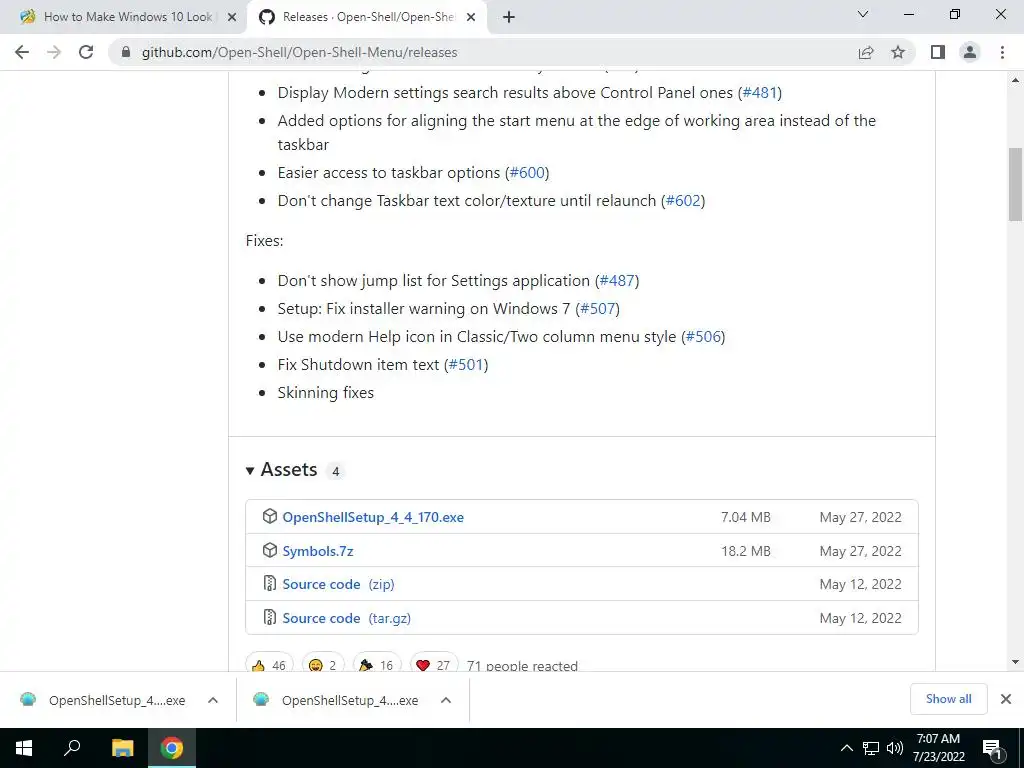Show hidden system tray icons
The height and width of the screenshot is (768, 1024).
(846, 748)
